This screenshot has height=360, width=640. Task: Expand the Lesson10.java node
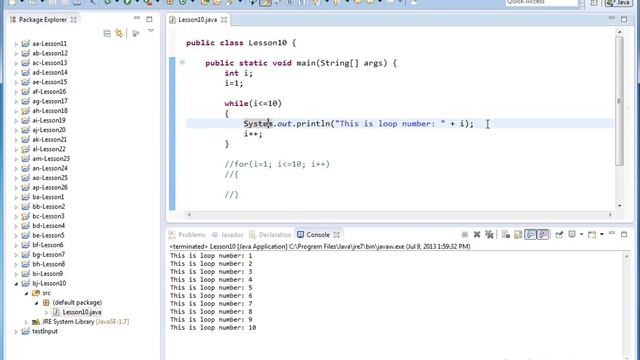[47, 313]
